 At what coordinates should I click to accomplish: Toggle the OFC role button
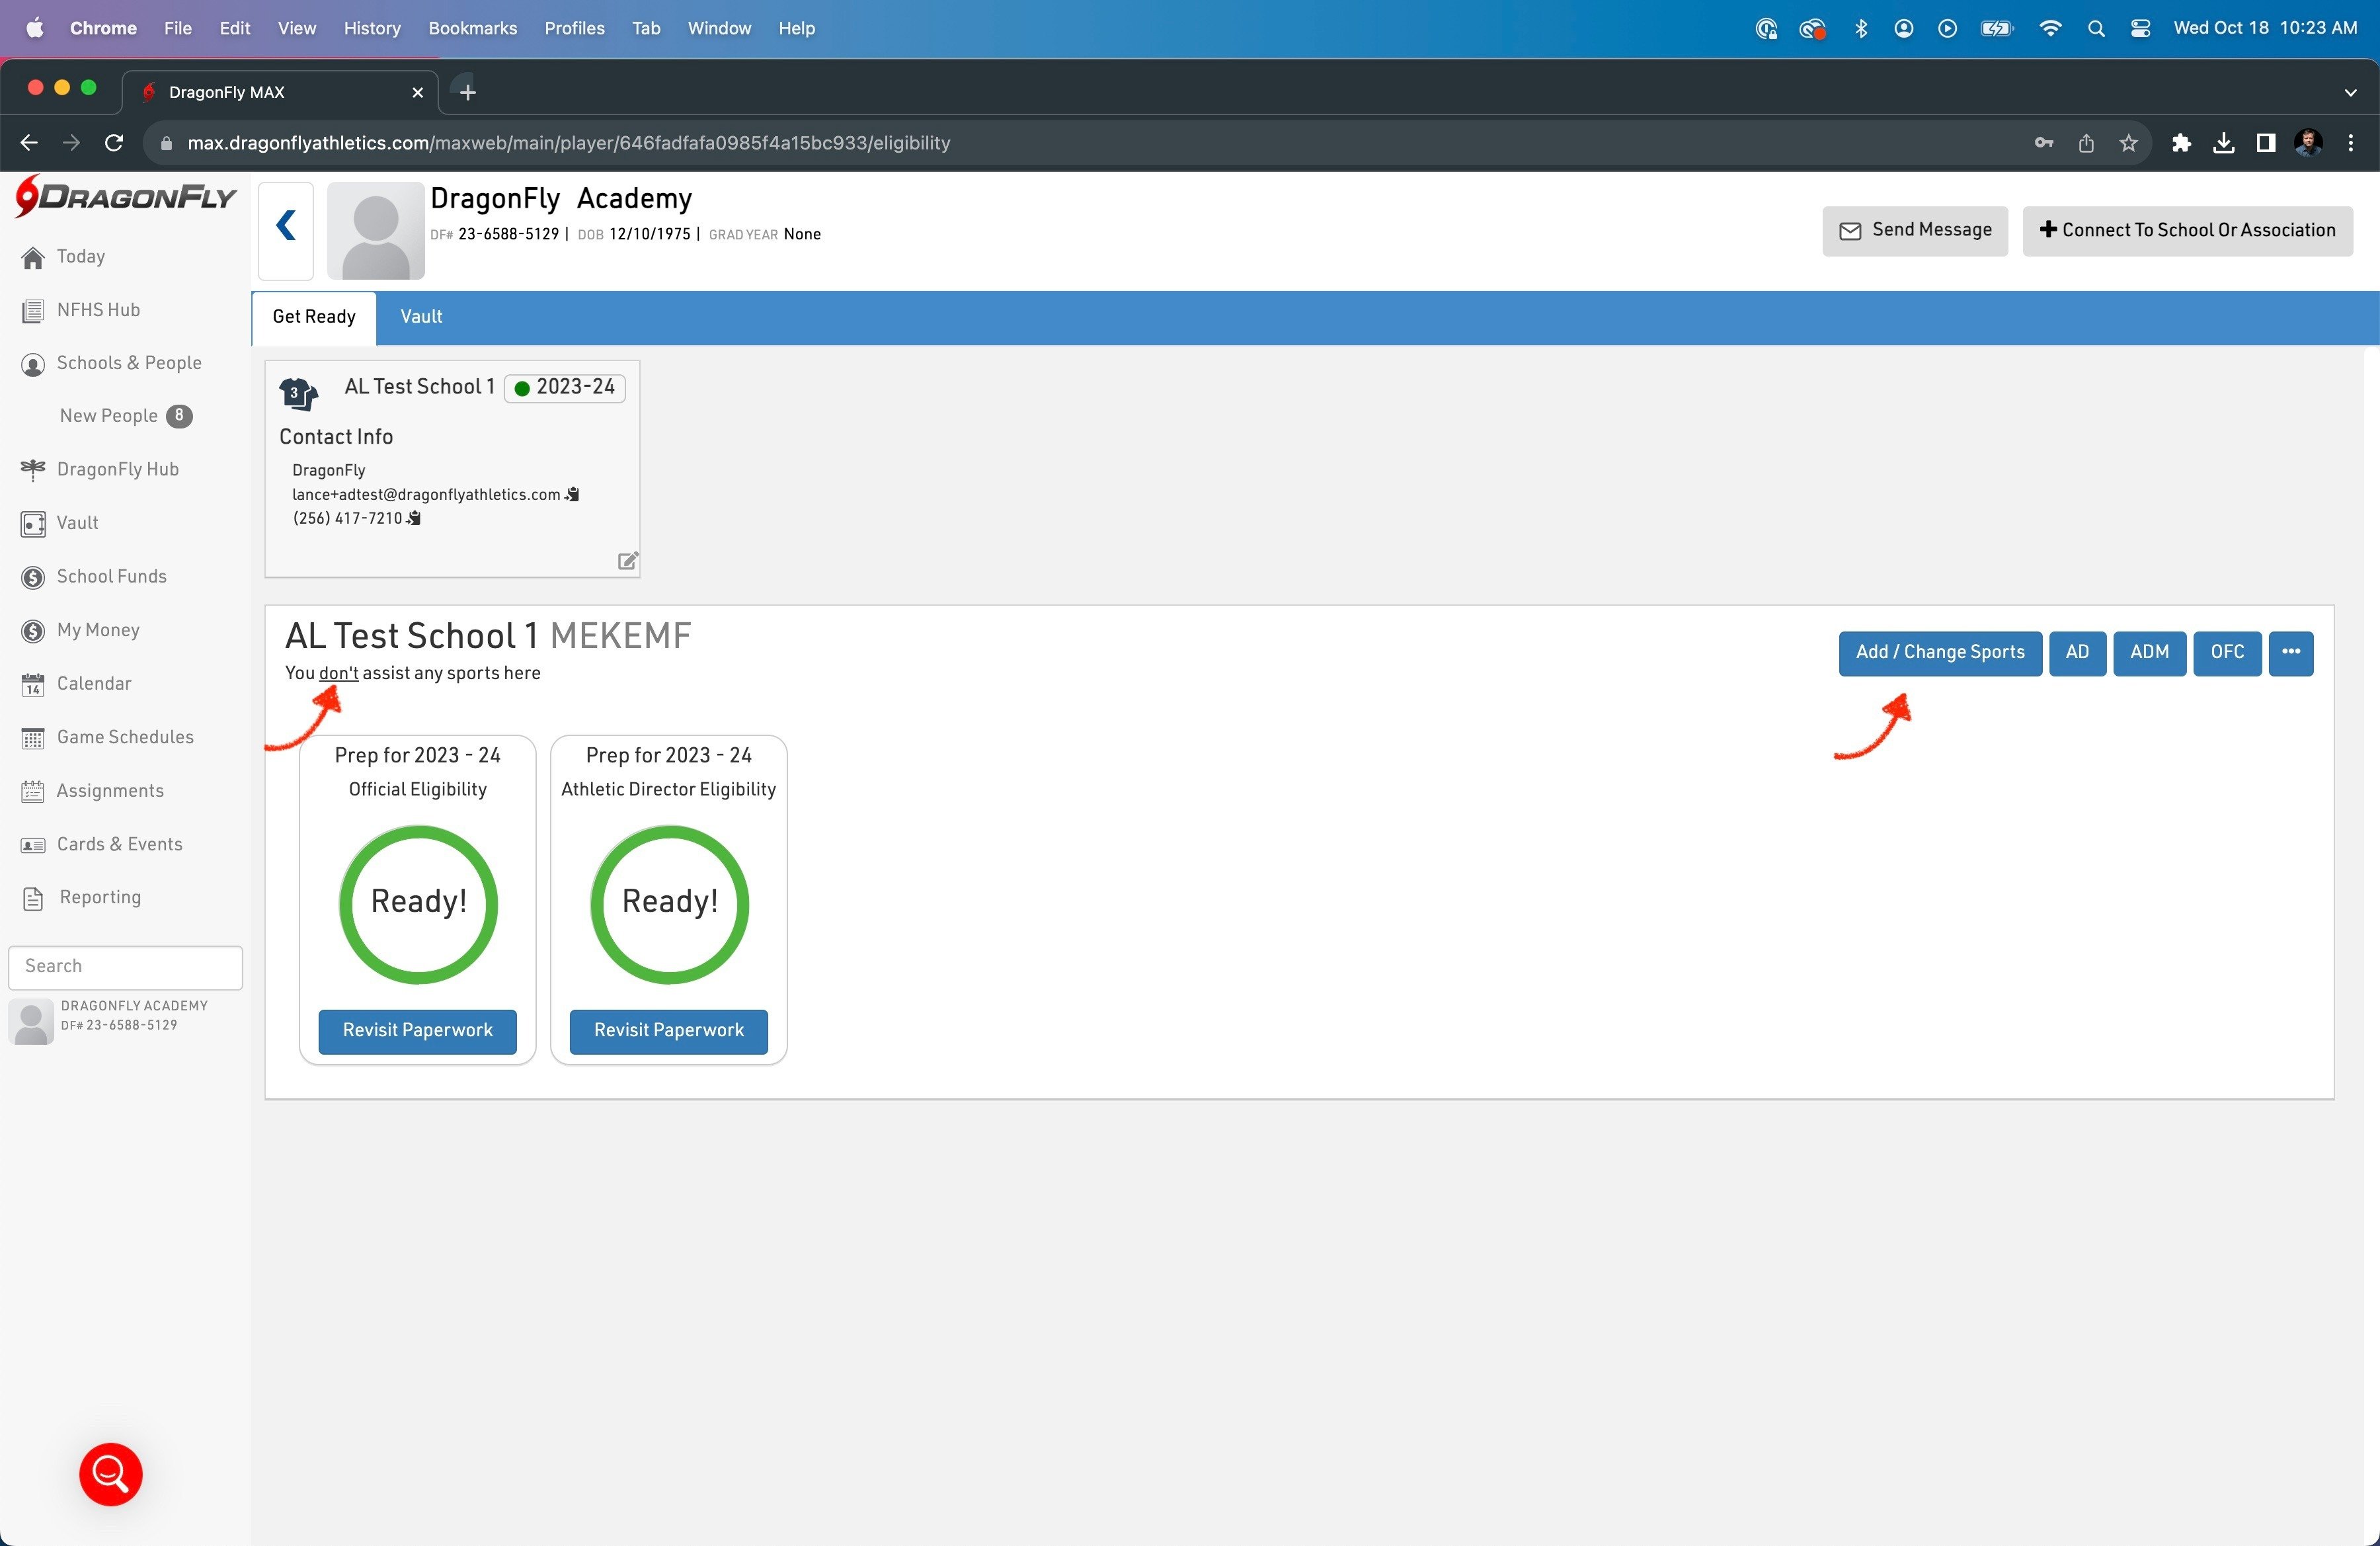pyautogui.click(x=2226, y=653)
